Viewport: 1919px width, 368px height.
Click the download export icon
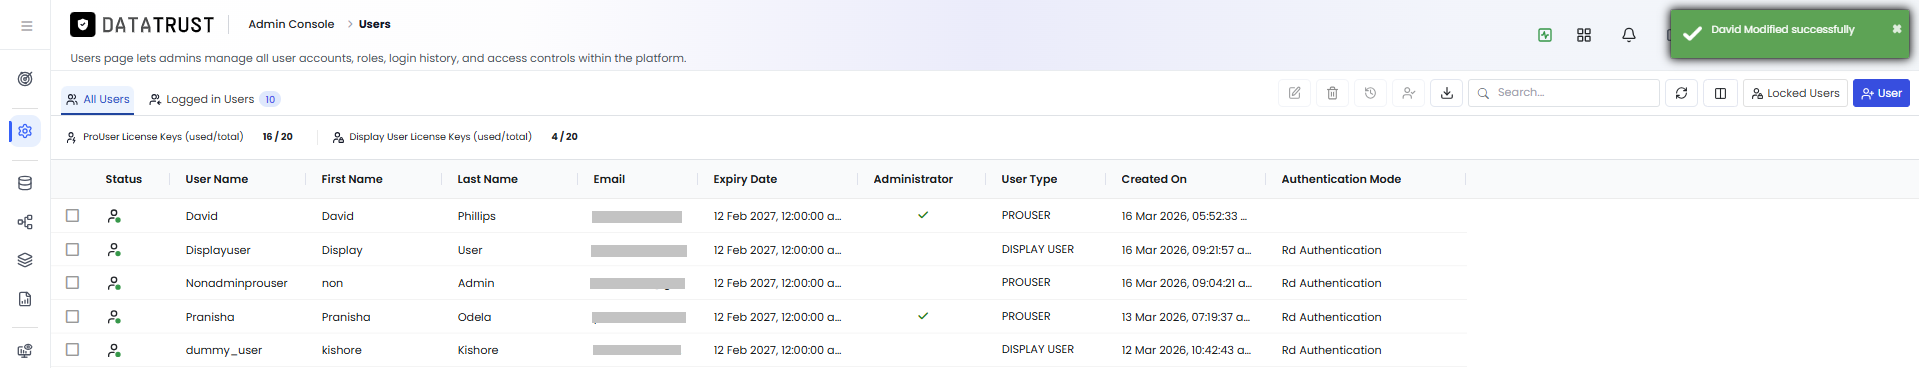tap(1447, 93)
